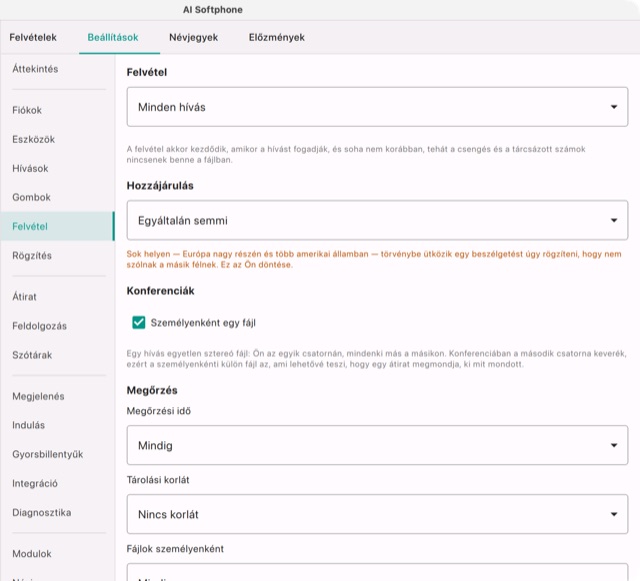Open Gyorsbillentyűk settings
This screenshot has height=581, width=640.
click(58, 454)
